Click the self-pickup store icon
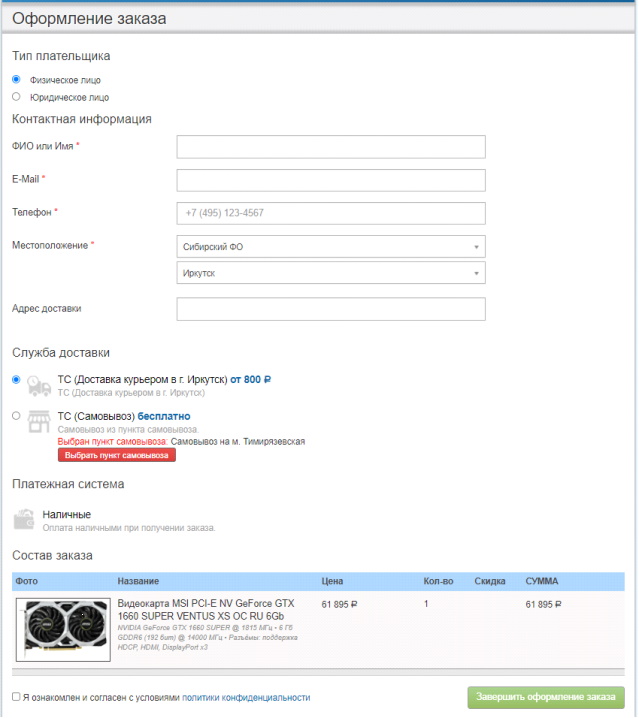The height and width of the screenshot is (718, 639). tap(38, 421)
